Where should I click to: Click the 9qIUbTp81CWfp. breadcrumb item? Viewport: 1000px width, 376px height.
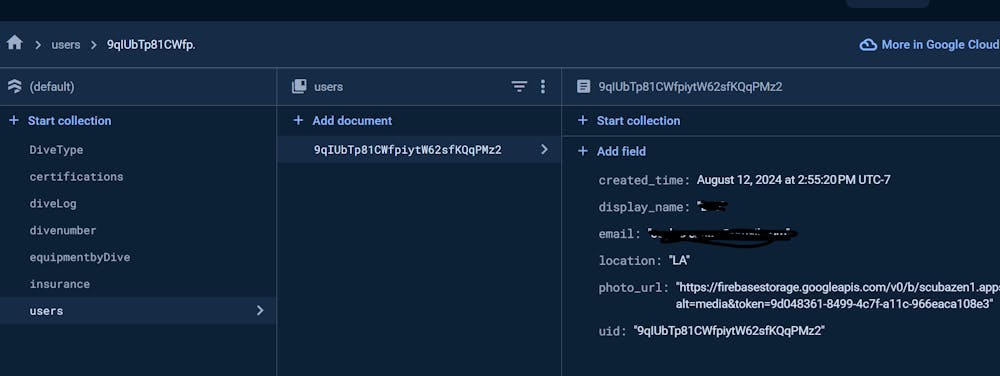click(151, 45)
